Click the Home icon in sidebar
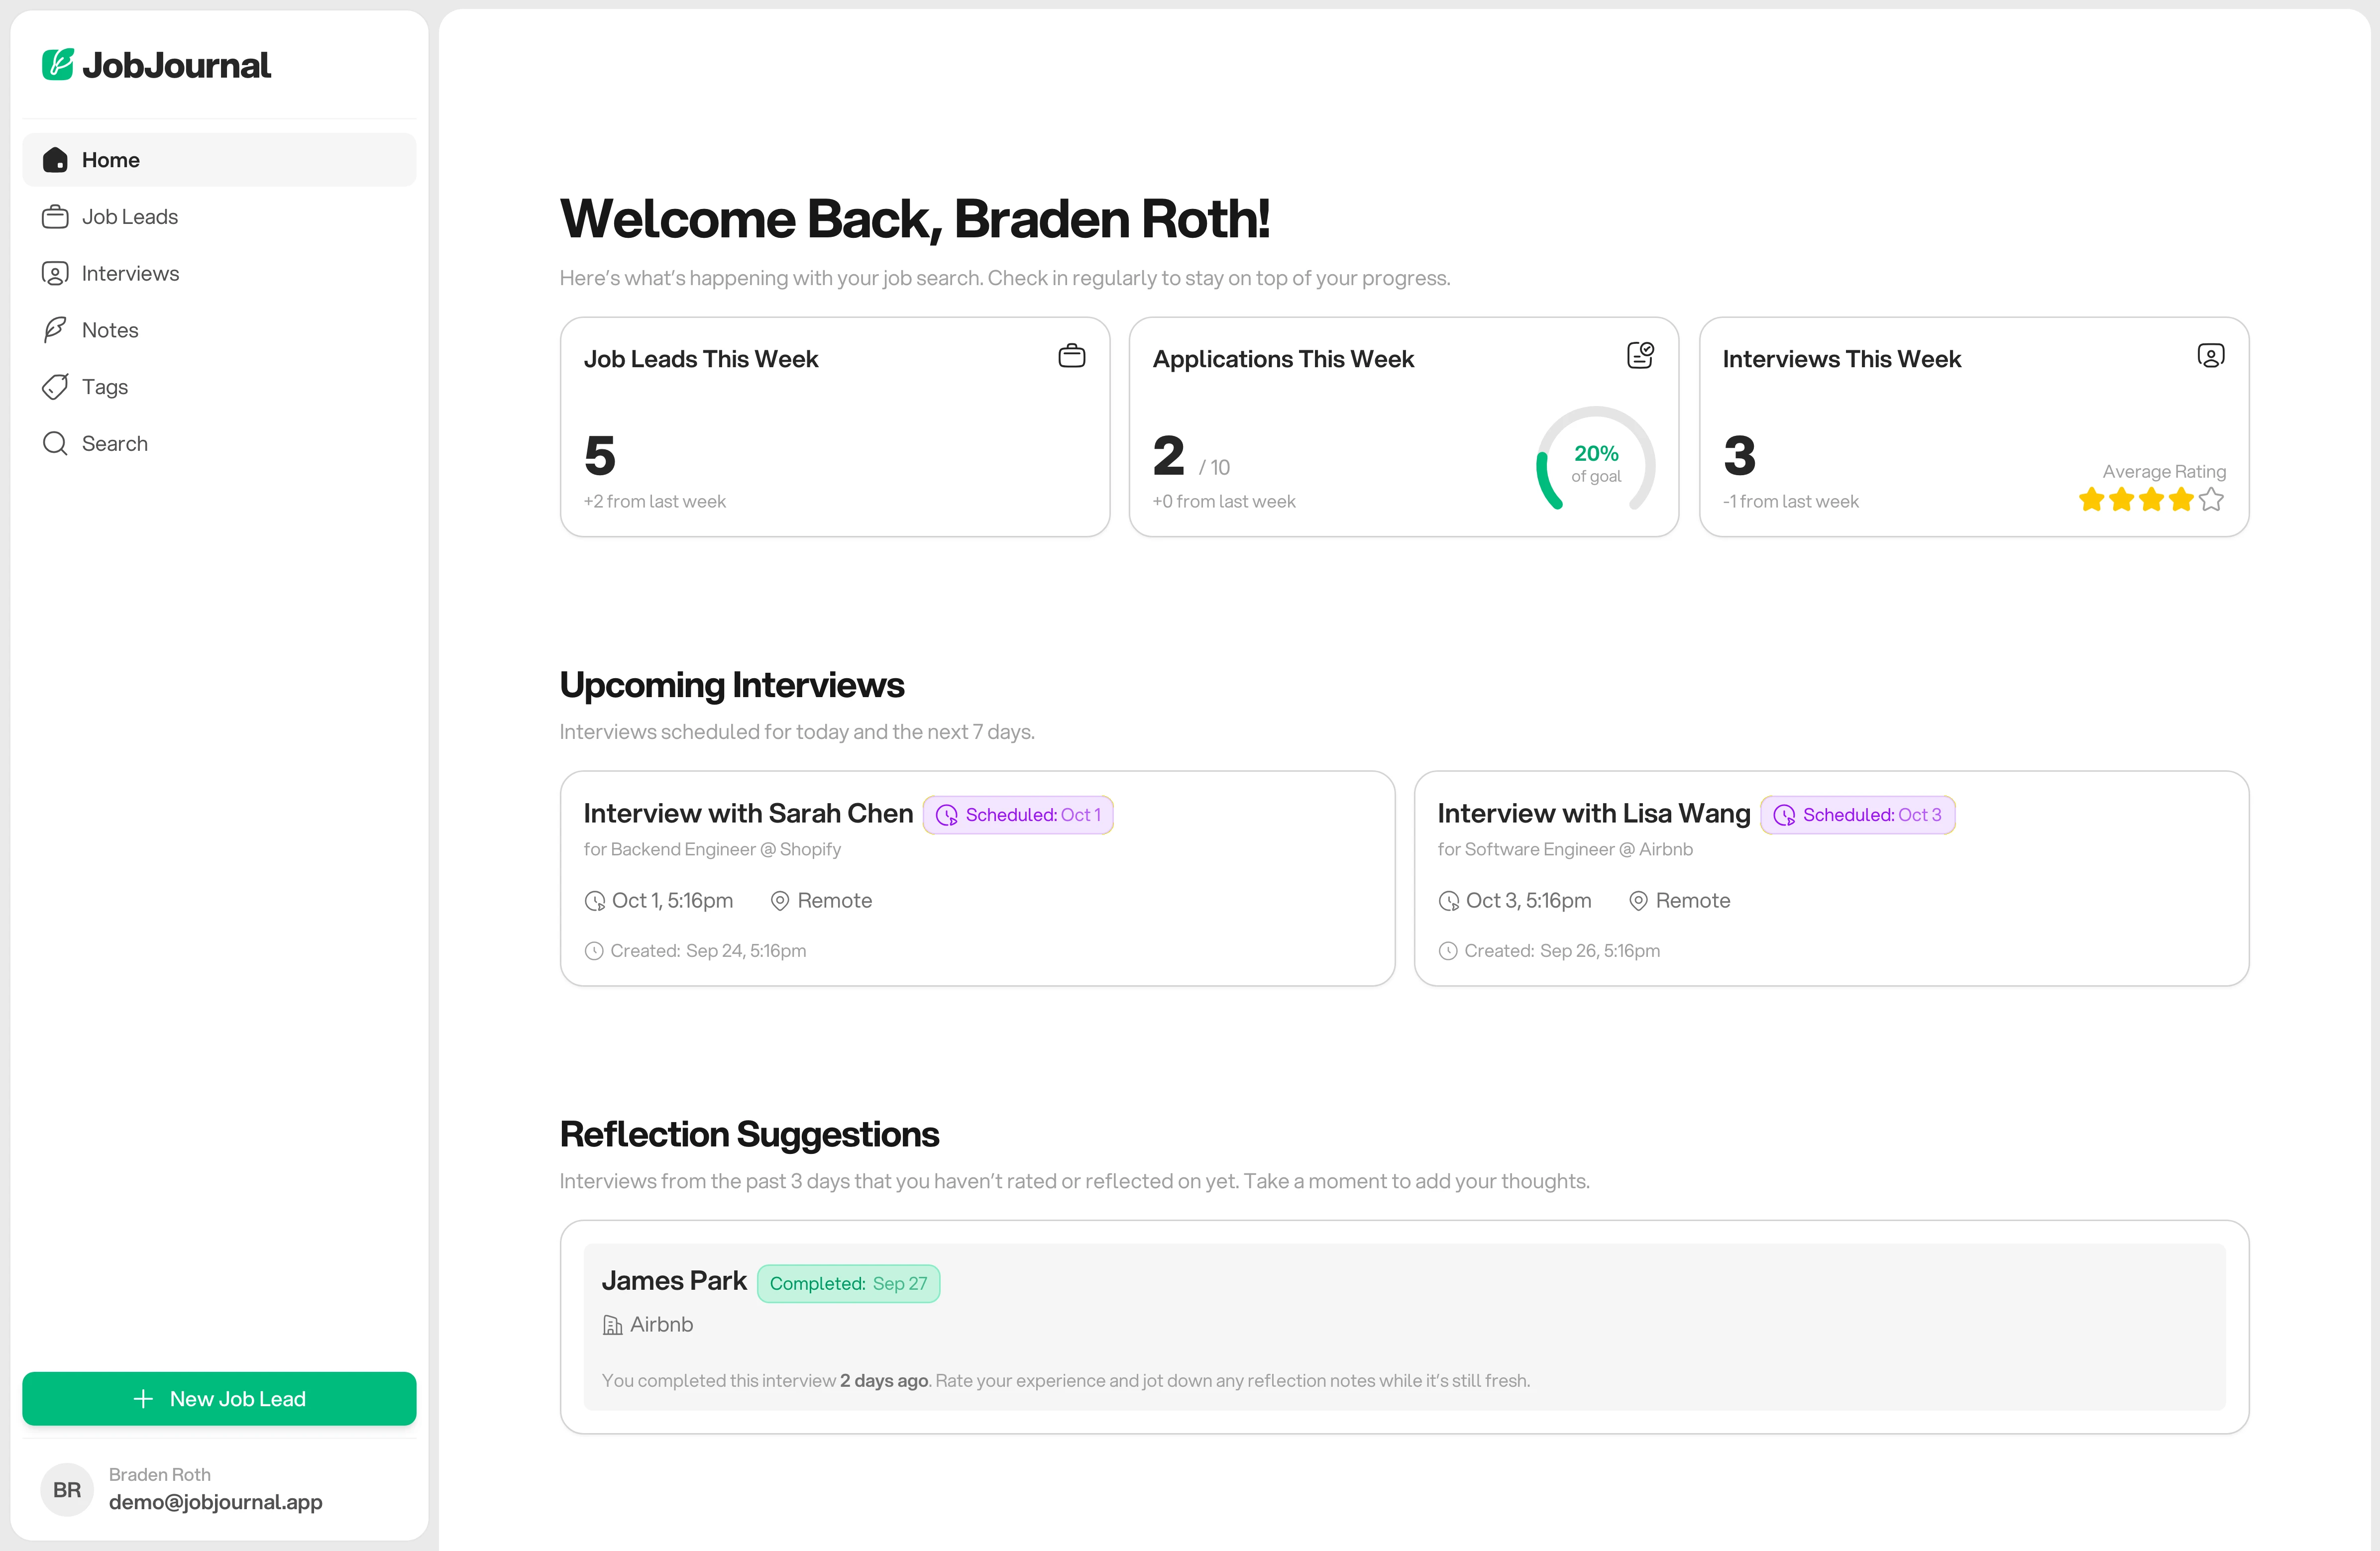The image size is (2380, 1551). coord(55,160)
